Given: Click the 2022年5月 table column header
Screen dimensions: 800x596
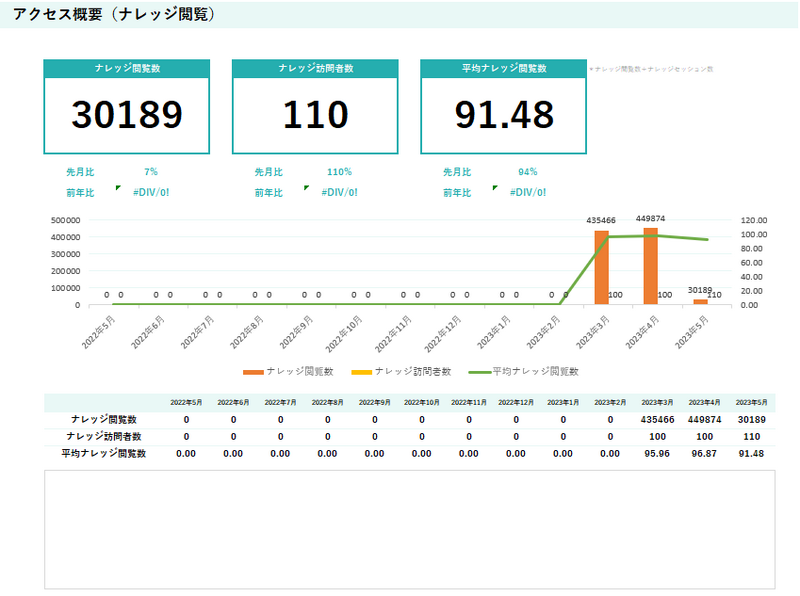Looking at the screenshot, I should coord(186,402).
